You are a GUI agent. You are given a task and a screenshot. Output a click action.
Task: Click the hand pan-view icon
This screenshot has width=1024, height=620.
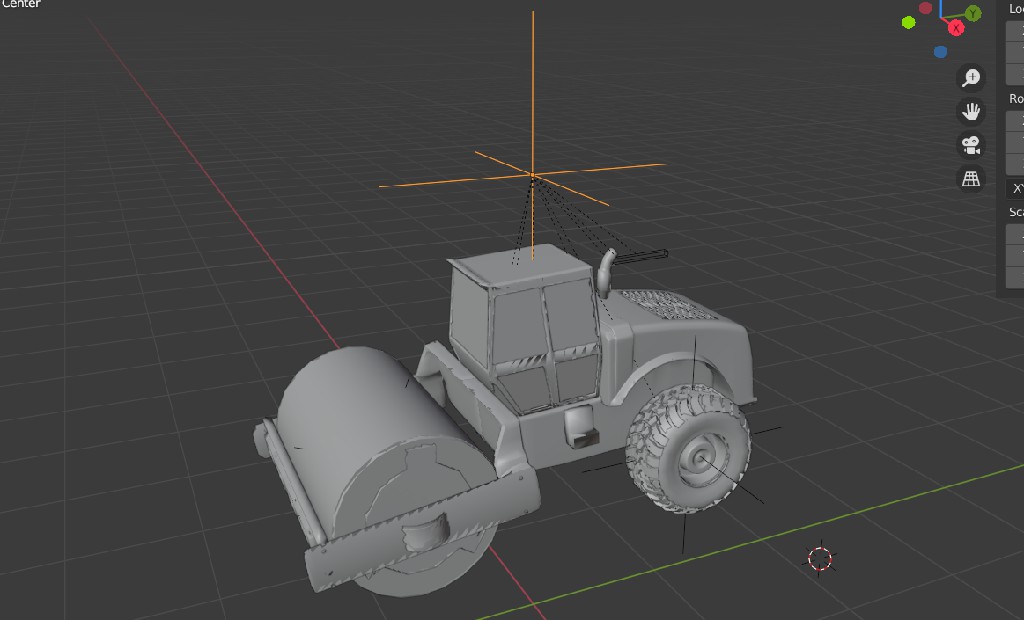970,111
